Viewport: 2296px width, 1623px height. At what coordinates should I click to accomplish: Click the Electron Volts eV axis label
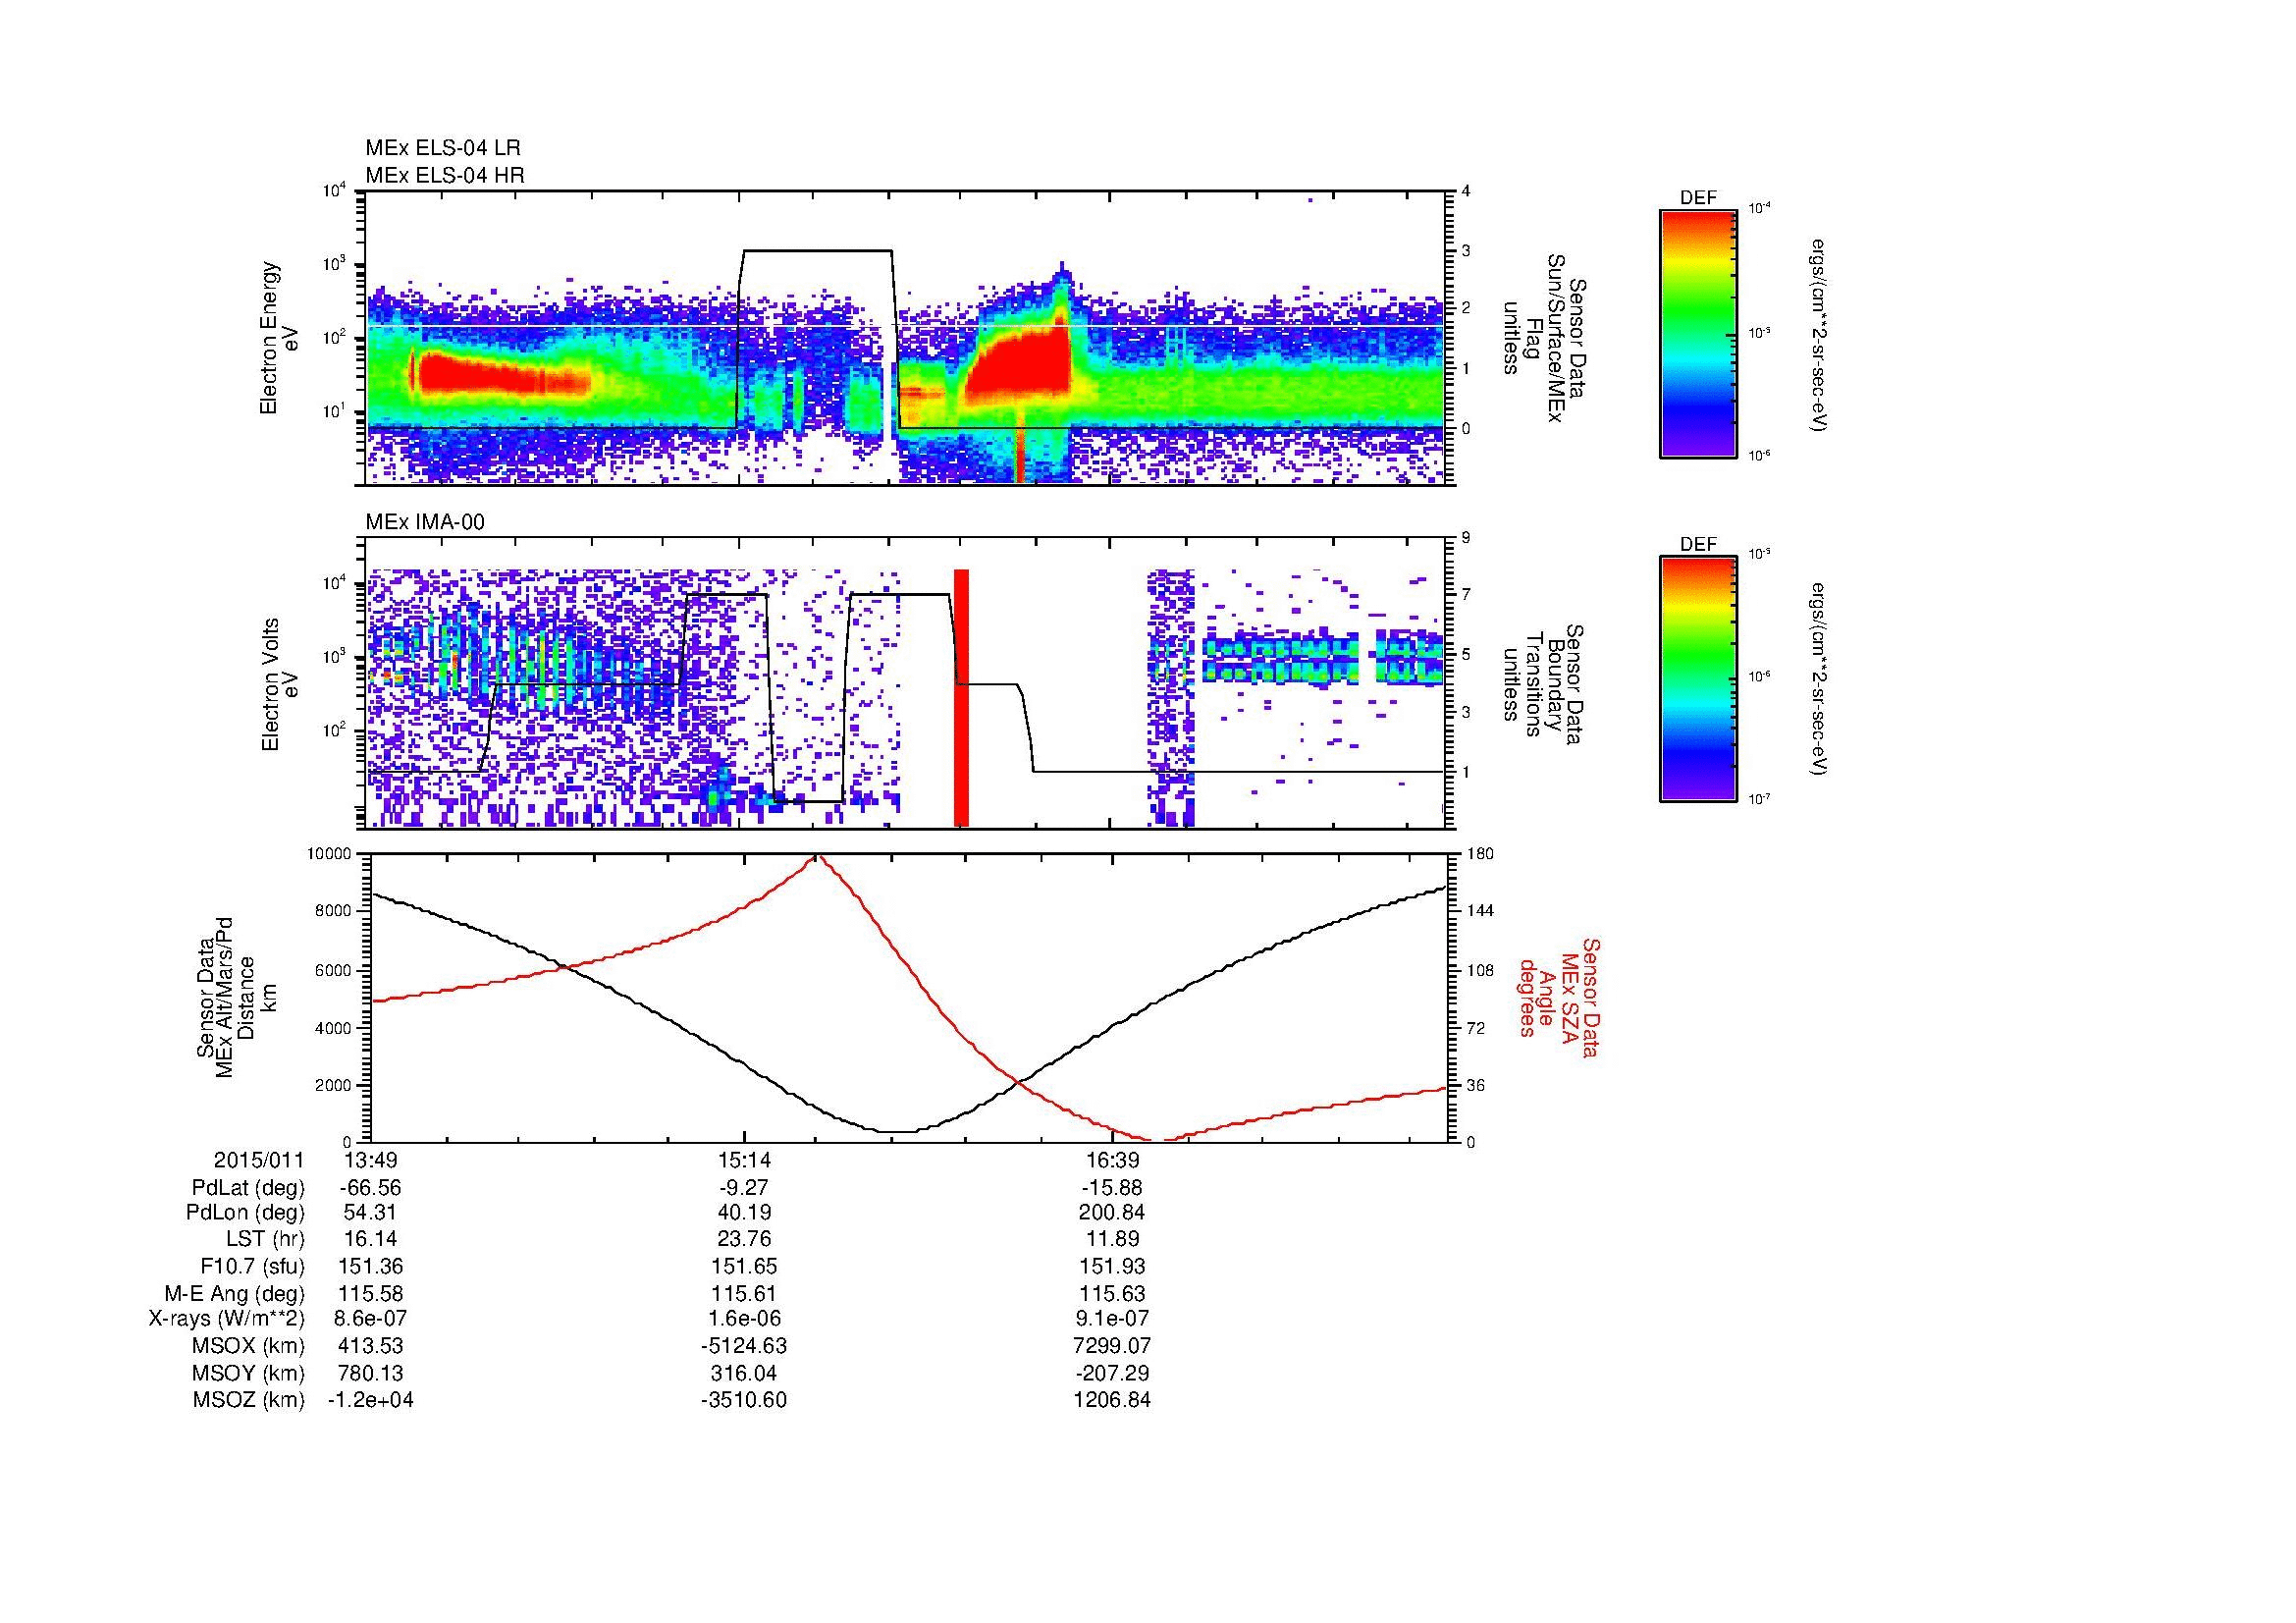279,685
